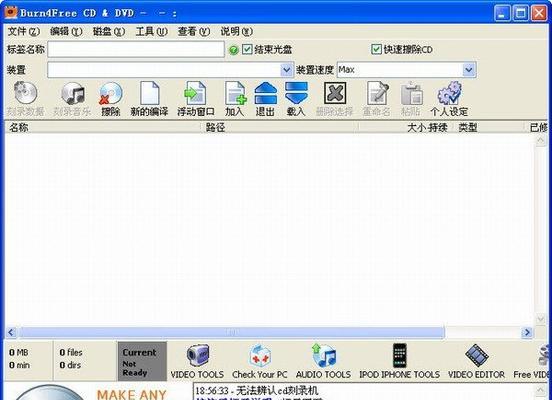The width and height of the screenshot is (552, 400).
Task: Click the 0 files count readout
Action: [71, 352]
